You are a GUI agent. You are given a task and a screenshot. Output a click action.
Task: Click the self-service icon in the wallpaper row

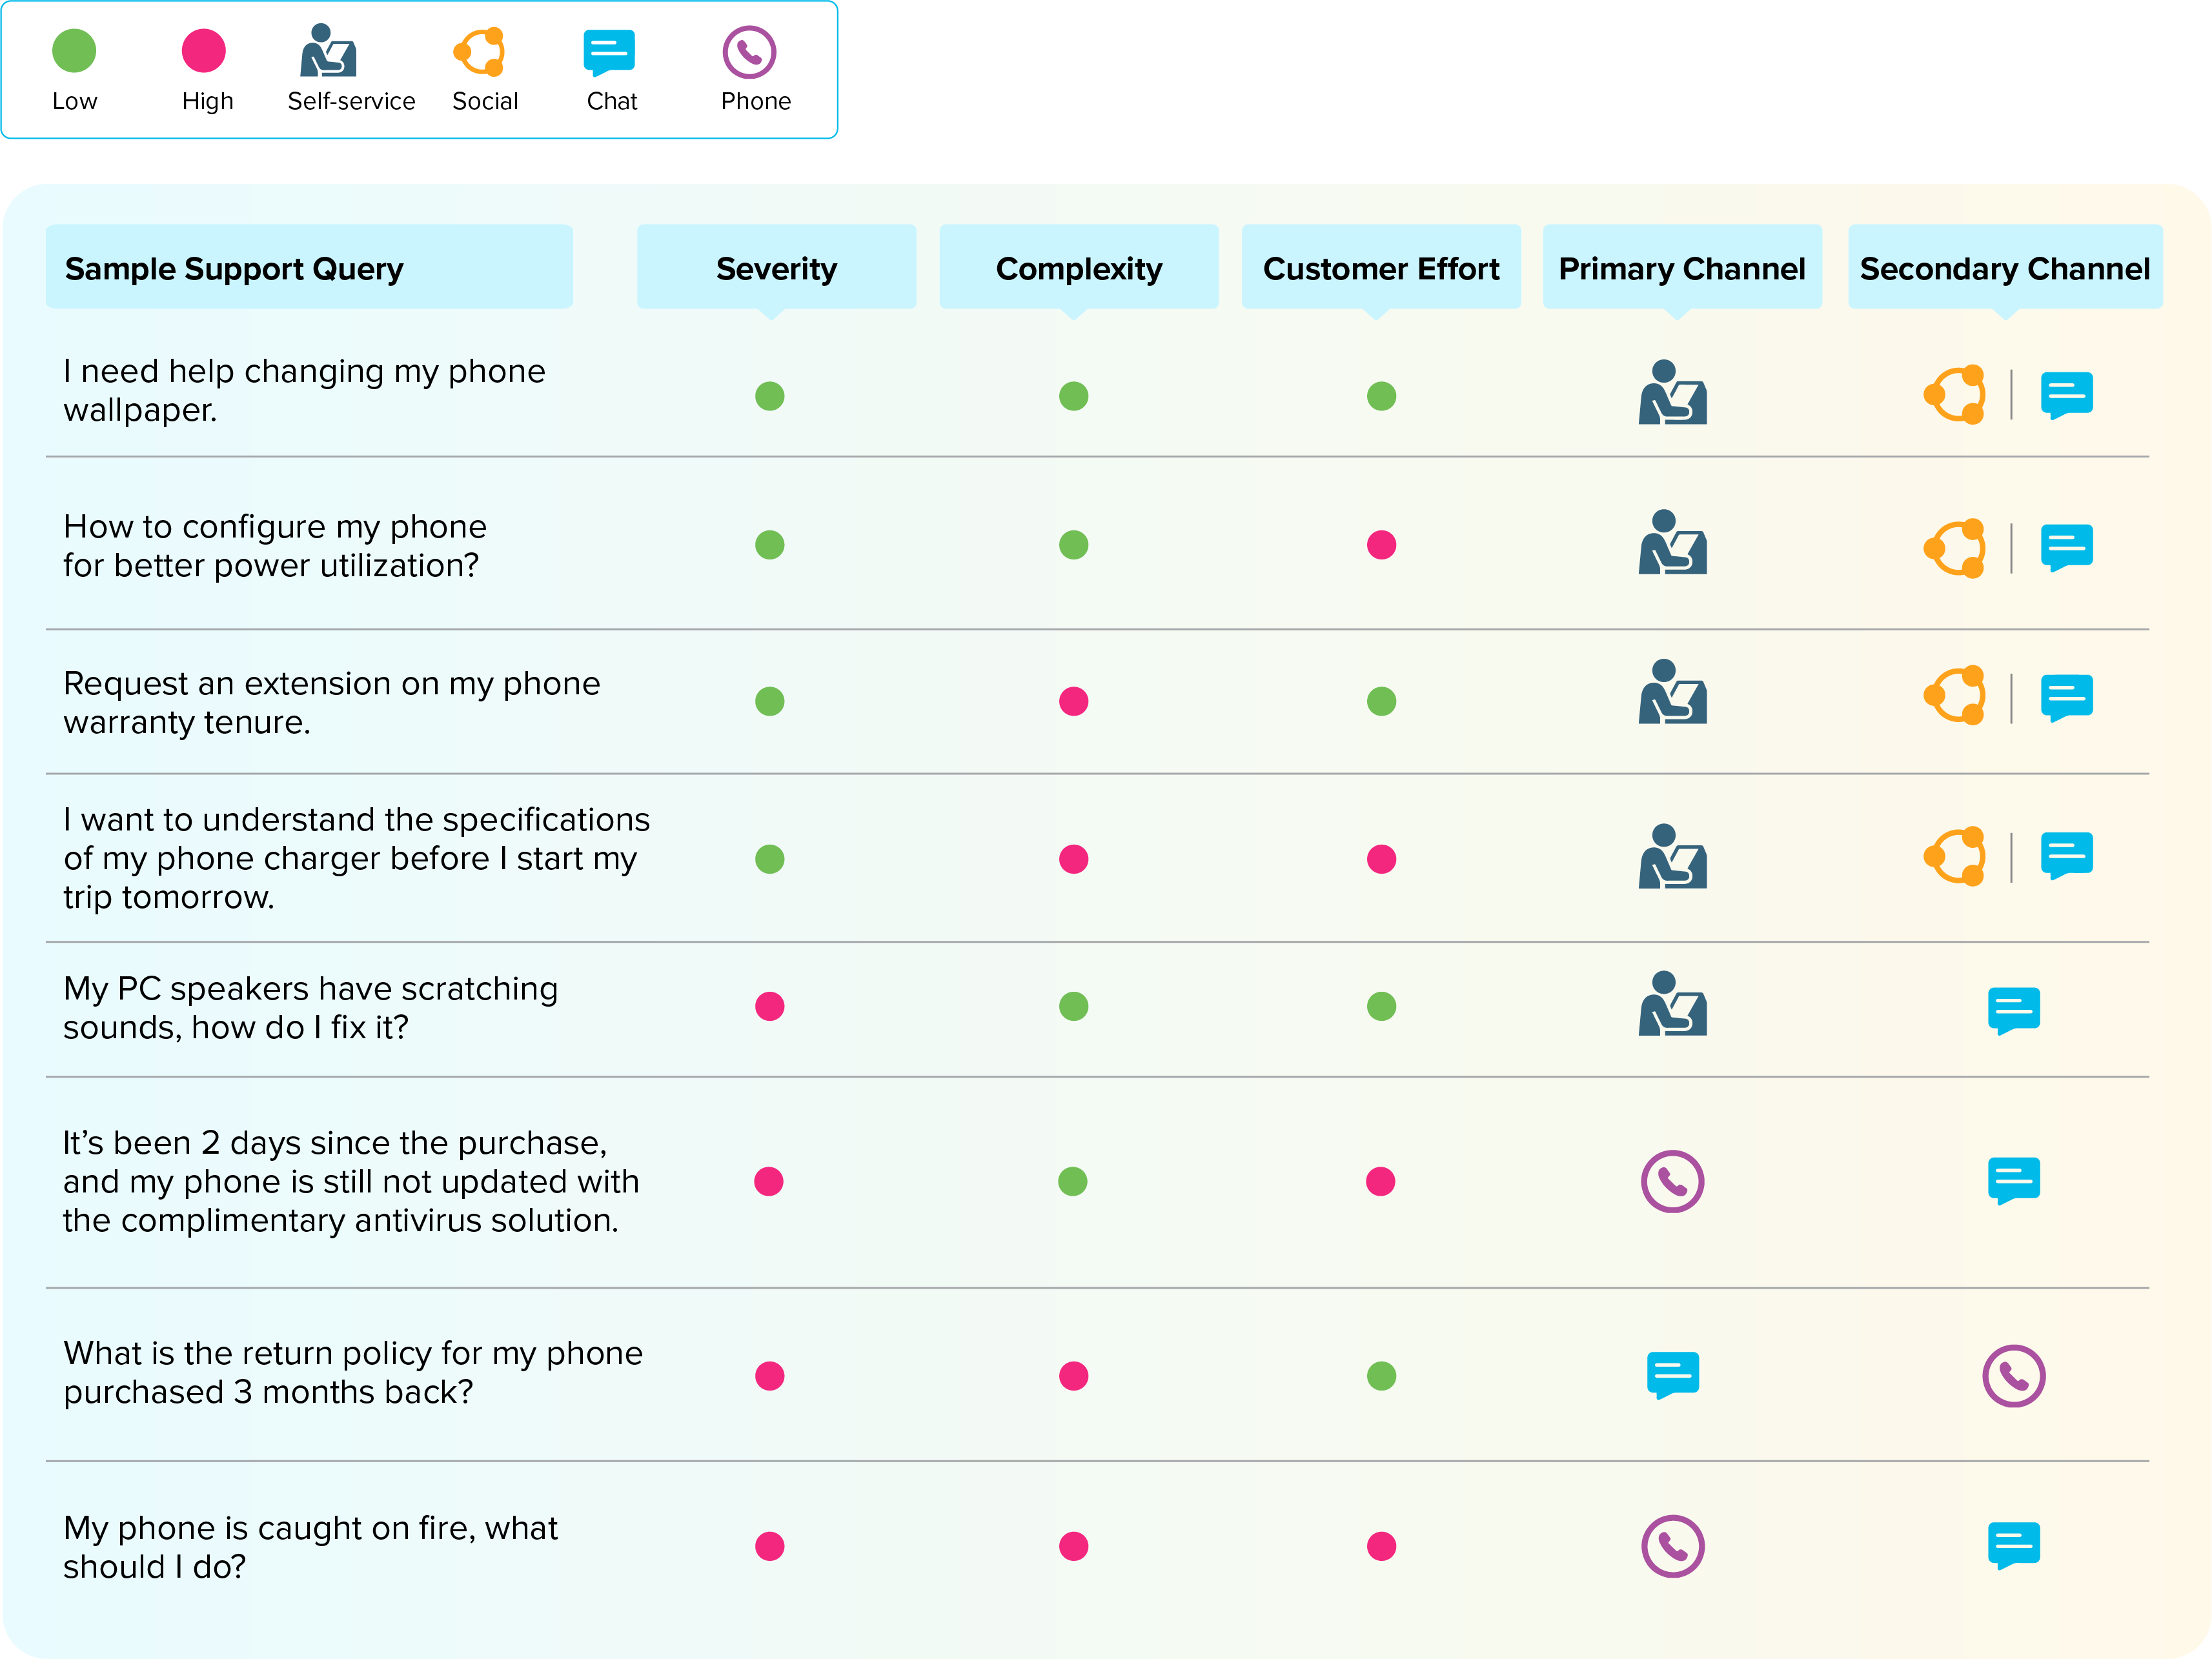[1672, 392]
